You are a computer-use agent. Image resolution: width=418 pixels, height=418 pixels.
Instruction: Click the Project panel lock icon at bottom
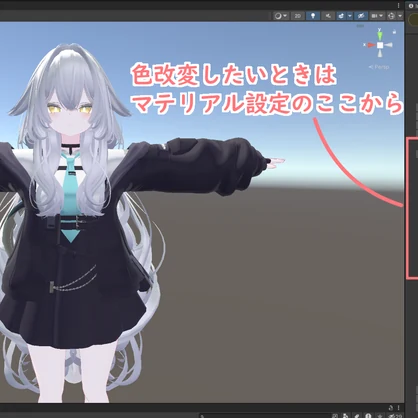coord(391,408)
